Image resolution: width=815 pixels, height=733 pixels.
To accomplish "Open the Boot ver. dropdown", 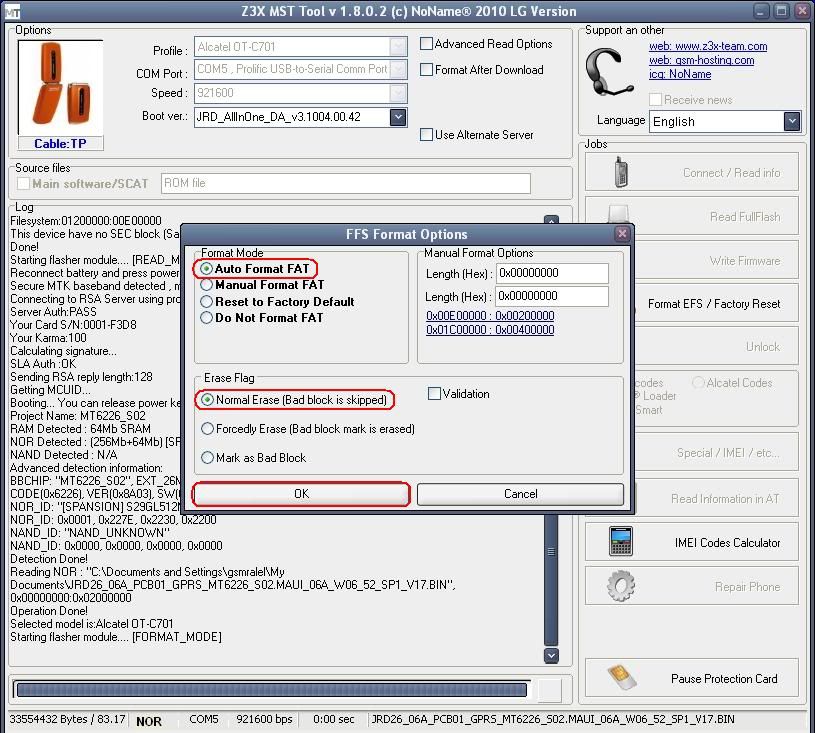I will click(398, 117).
